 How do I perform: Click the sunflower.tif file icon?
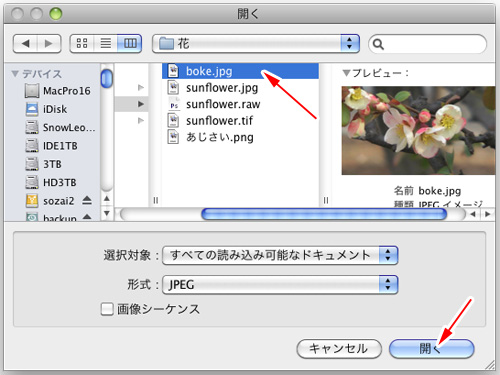click(173, 121)
